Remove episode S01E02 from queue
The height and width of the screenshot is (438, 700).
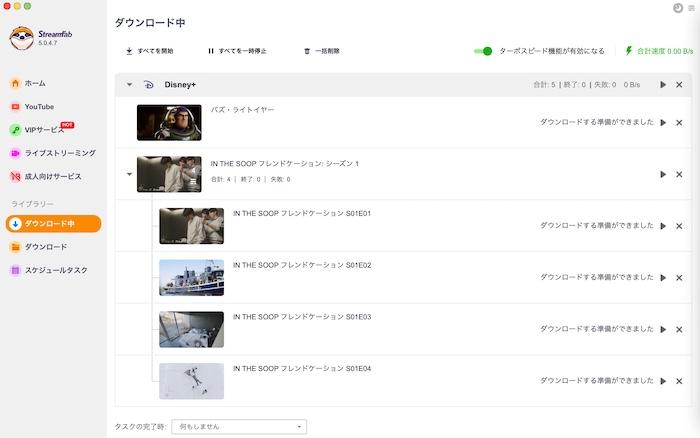coord(679,278)
